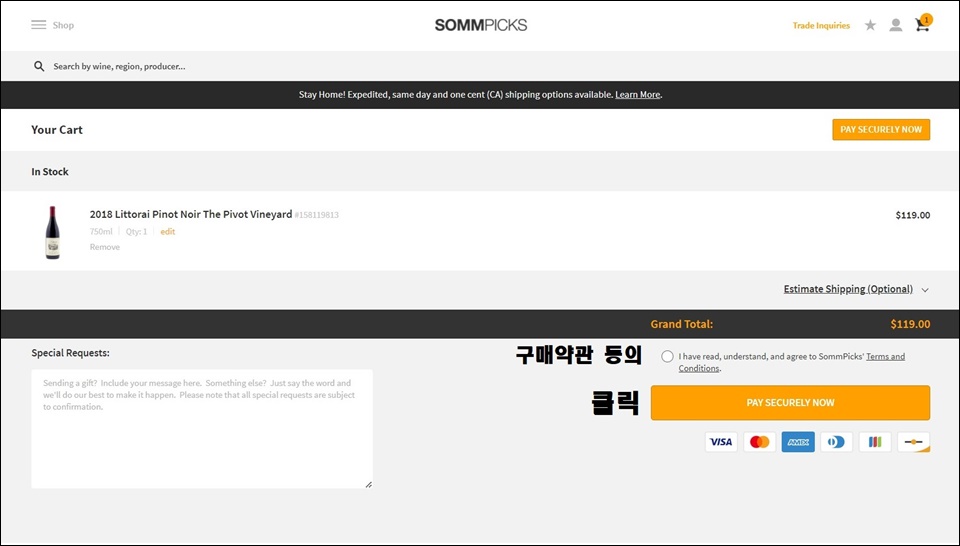Open the Pinot Noir bottle thumbnail
The height and width of the screenshot is (546, 960).
(x=53, y=233)
